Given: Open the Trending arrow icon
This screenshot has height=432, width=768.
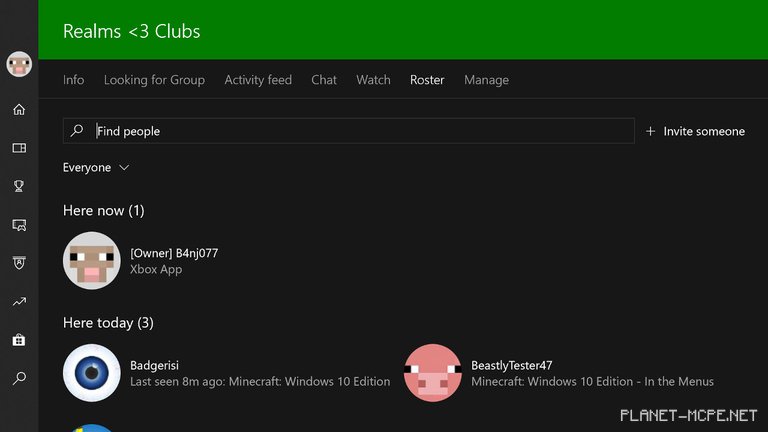Looking at the screenshot, I should pyautogui.click(x=19, y=301).
